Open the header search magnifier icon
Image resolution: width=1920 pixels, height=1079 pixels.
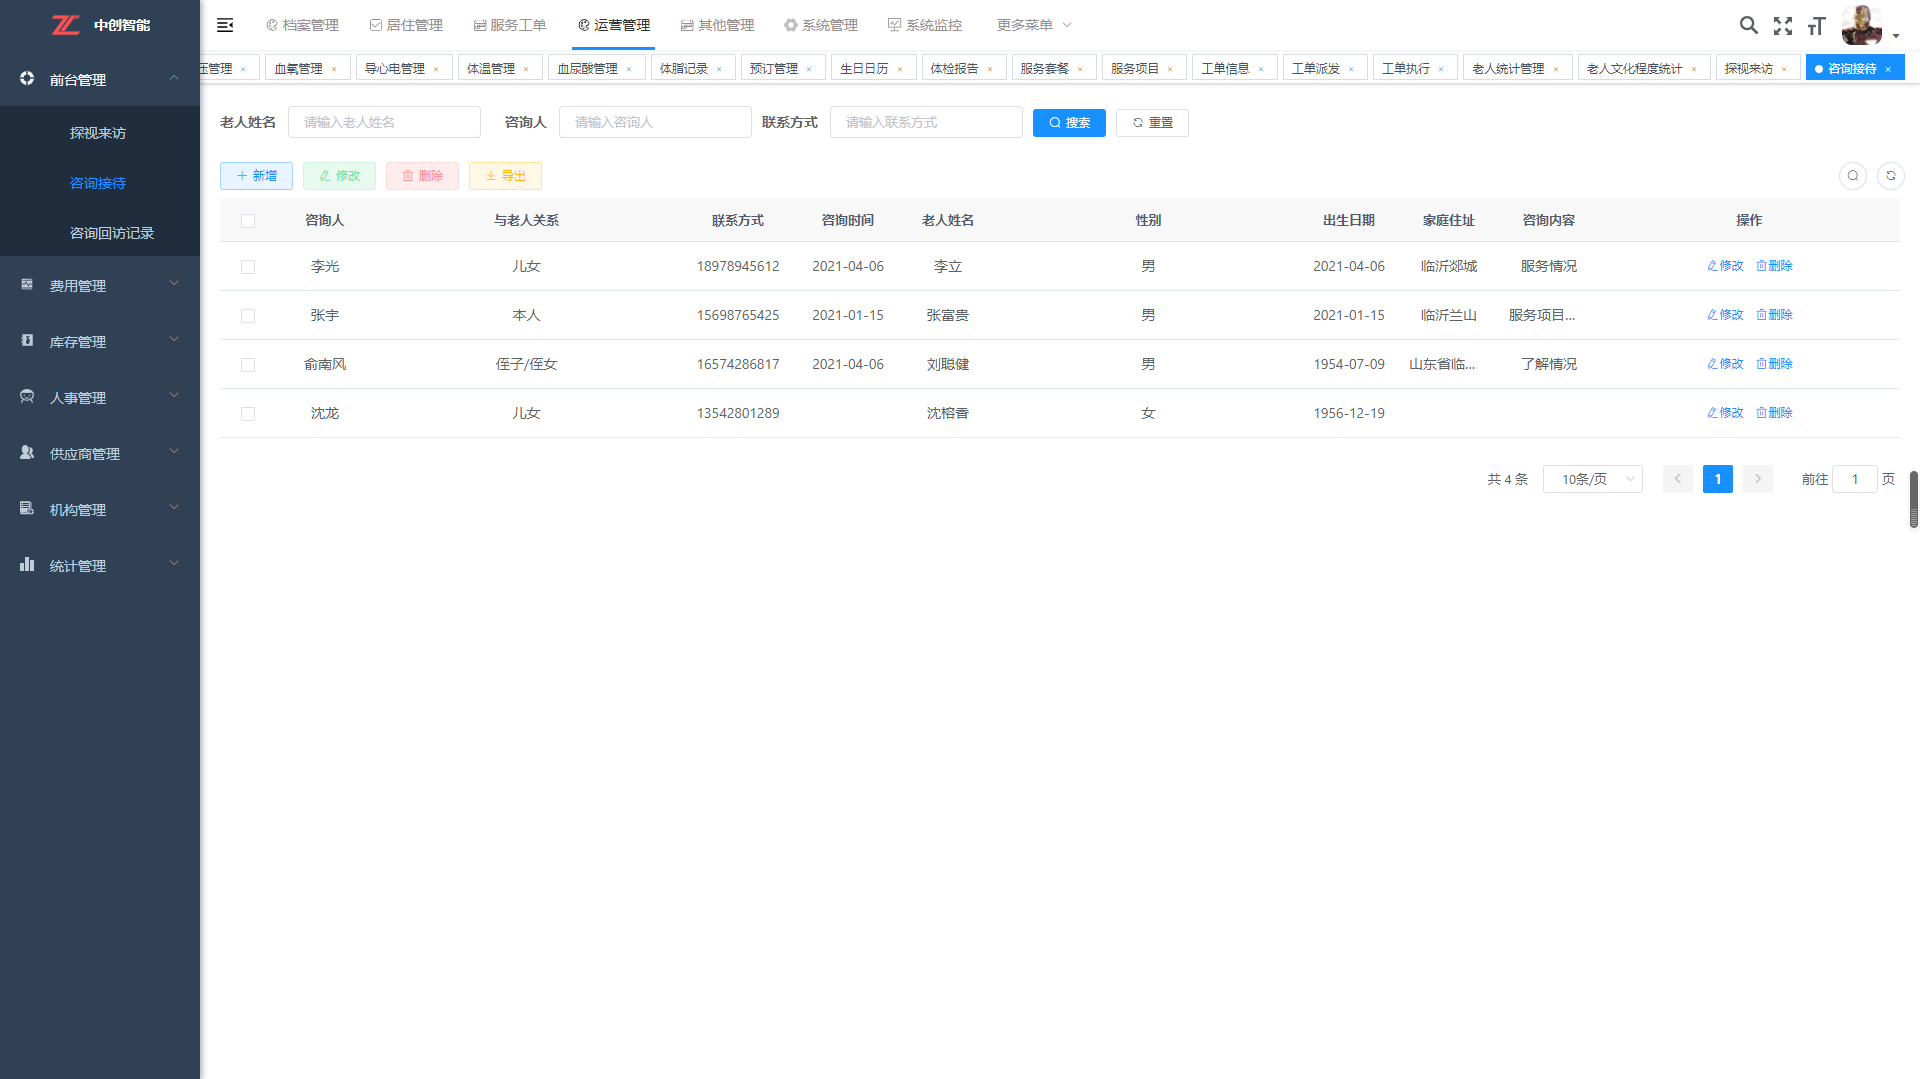(1748, 25)
